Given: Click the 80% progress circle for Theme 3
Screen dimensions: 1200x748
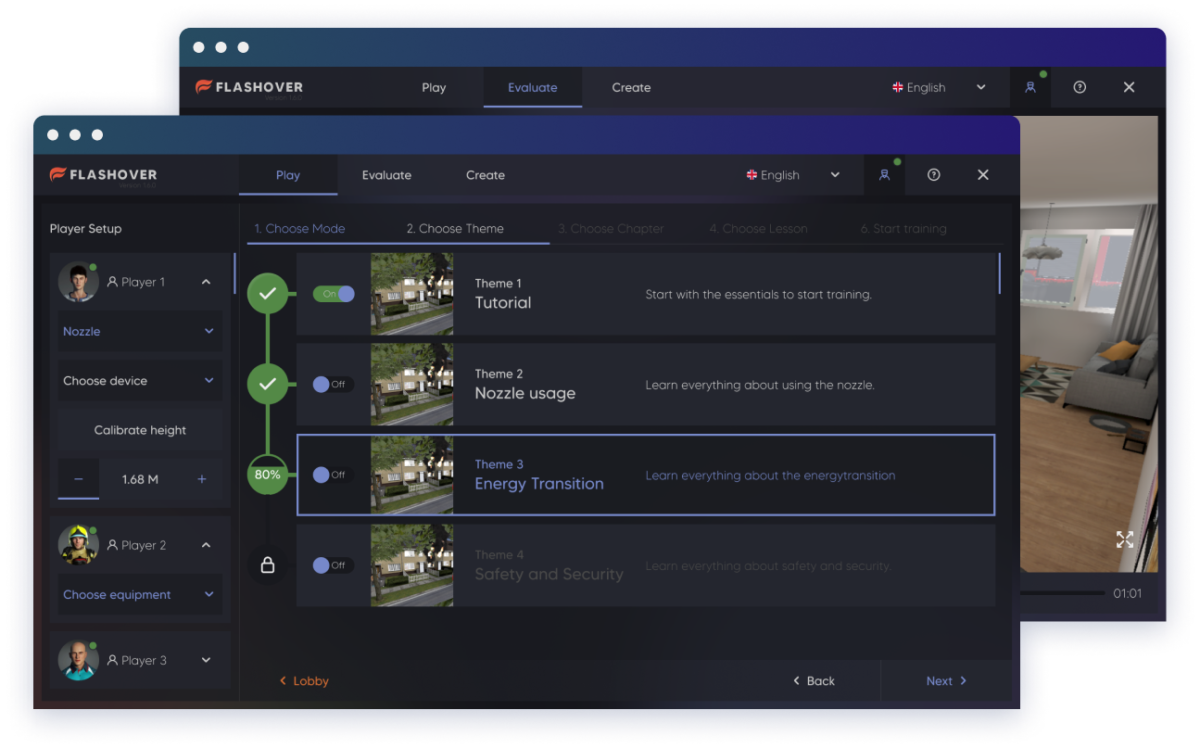Looking at the screenshot, I should [267, 475].
